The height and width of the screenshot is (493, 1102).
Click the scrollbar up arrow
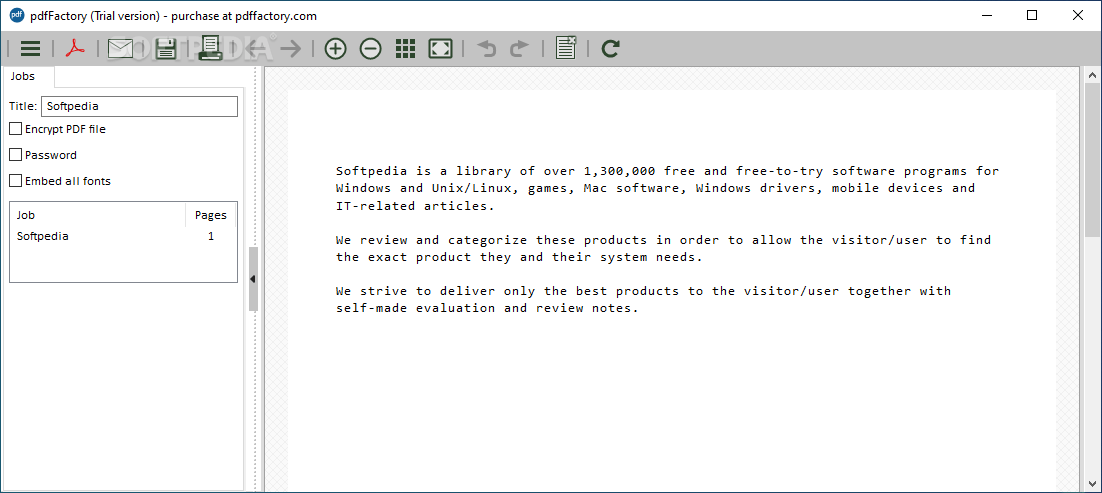1093,75
